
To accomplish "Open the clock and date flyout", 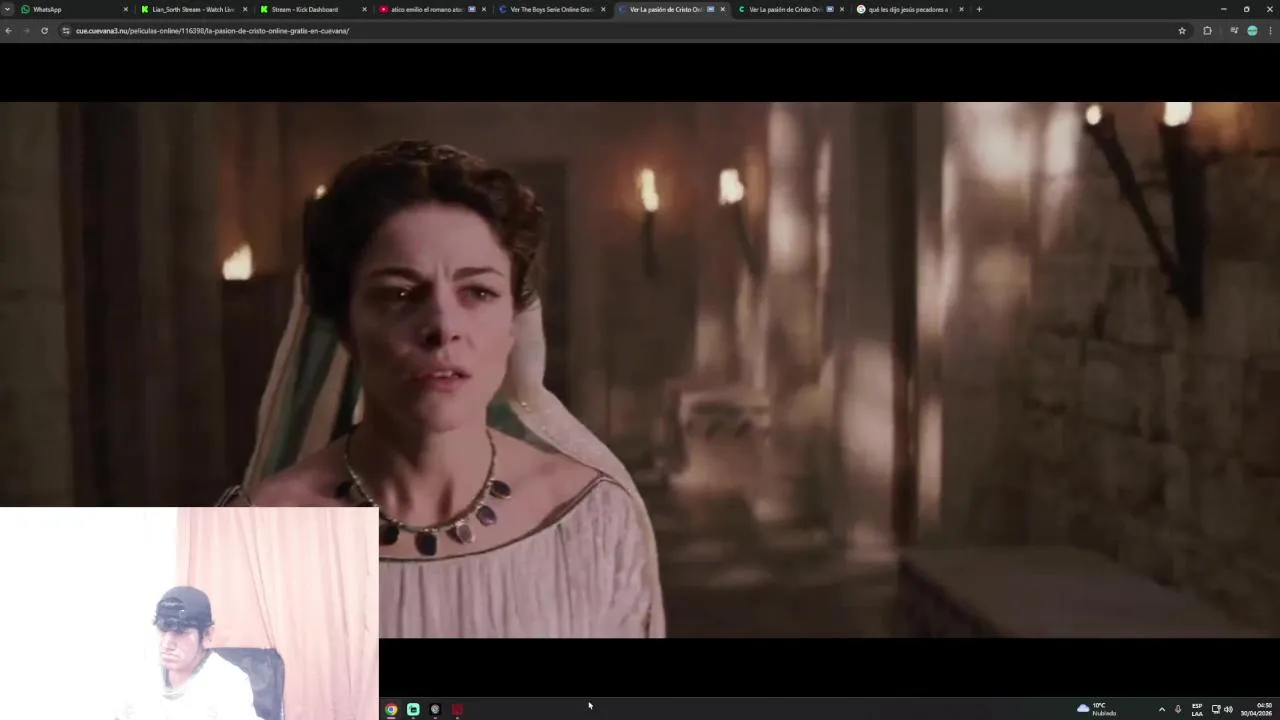I will 1257,709.
